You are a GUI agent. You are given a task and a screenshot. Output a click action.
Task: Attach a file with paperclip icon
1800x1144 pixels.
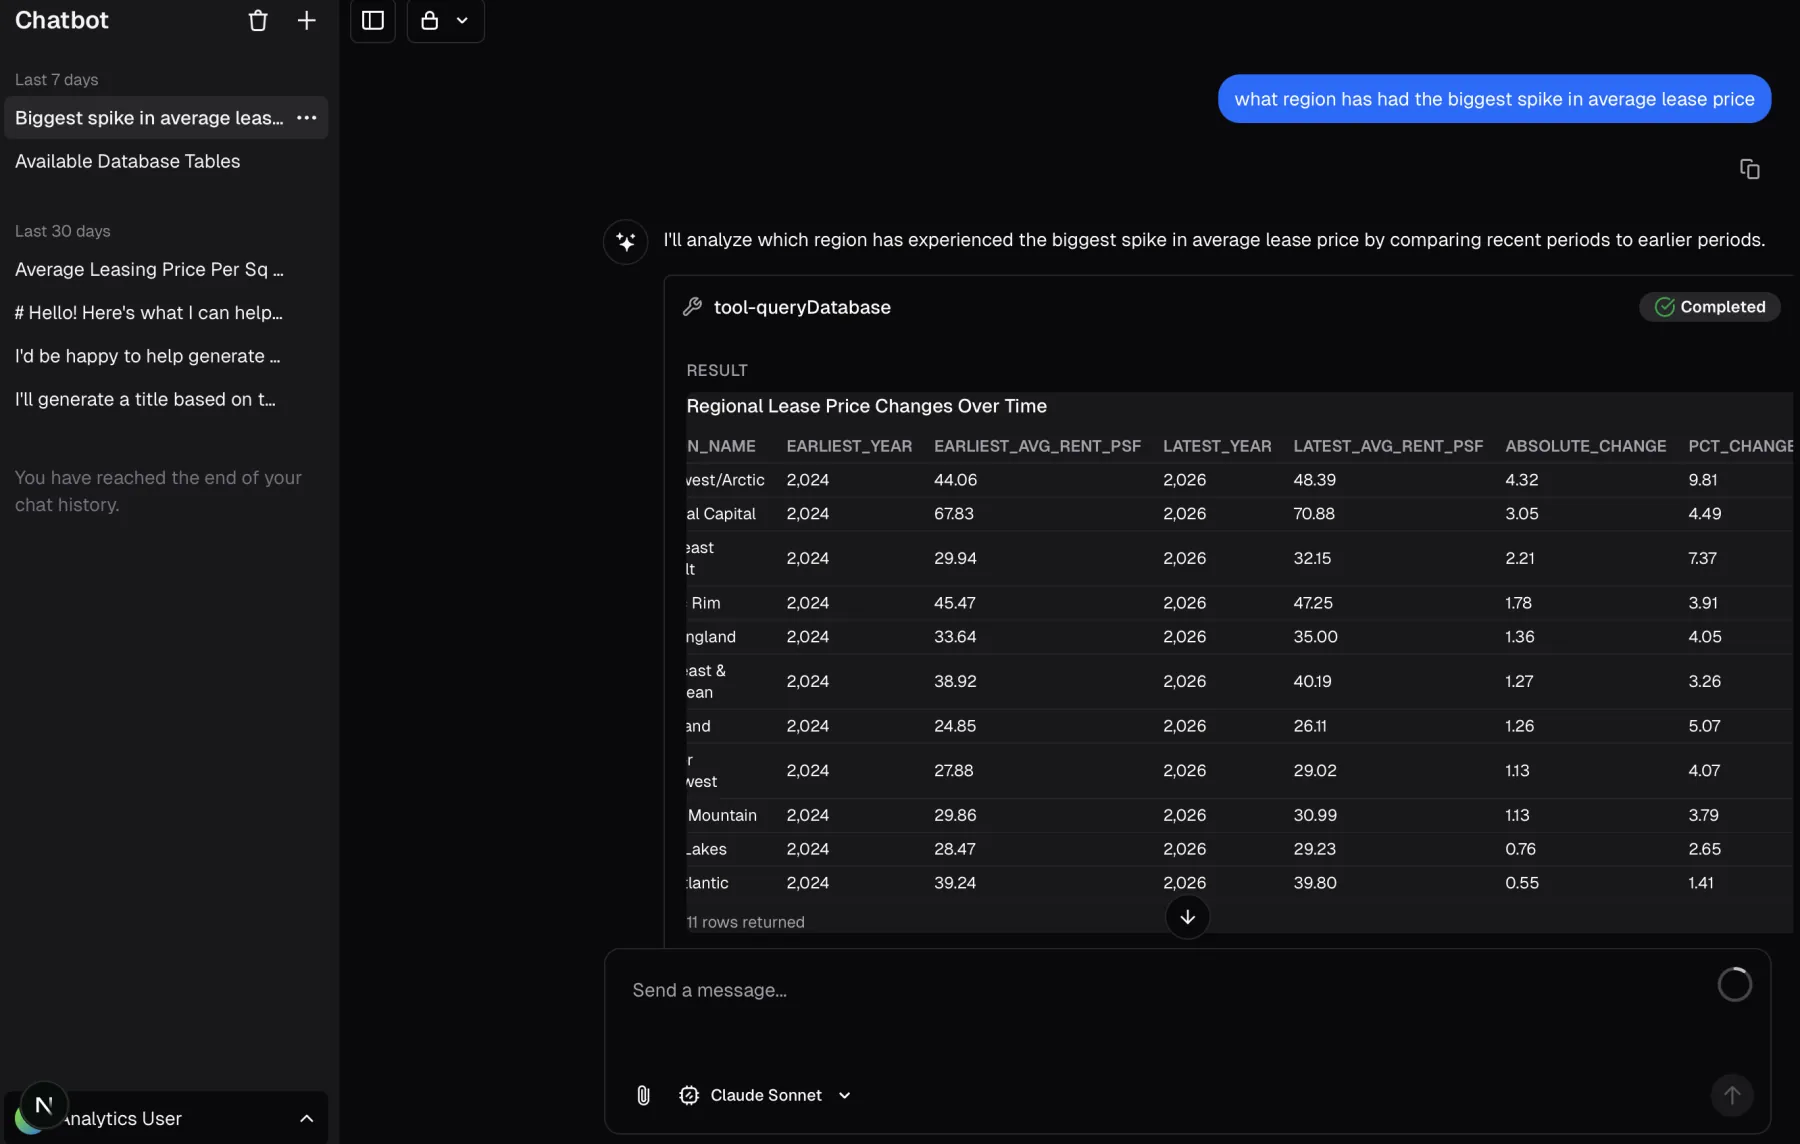coord(643,1095)
